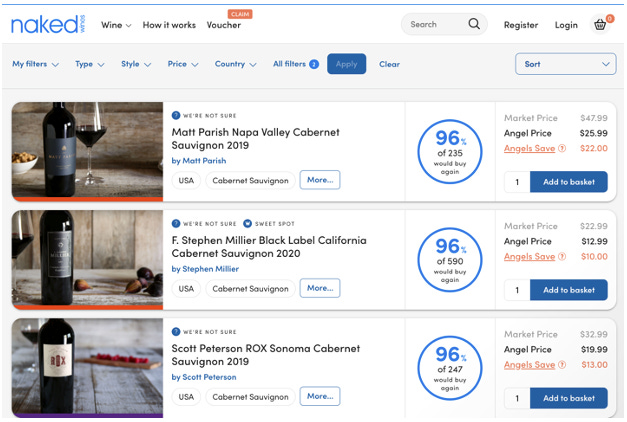The height and width of the screenshot is (422, 627).
Task: Click the 'We're not sure' icon on Matt Parish wine
Action: [176, 116]
